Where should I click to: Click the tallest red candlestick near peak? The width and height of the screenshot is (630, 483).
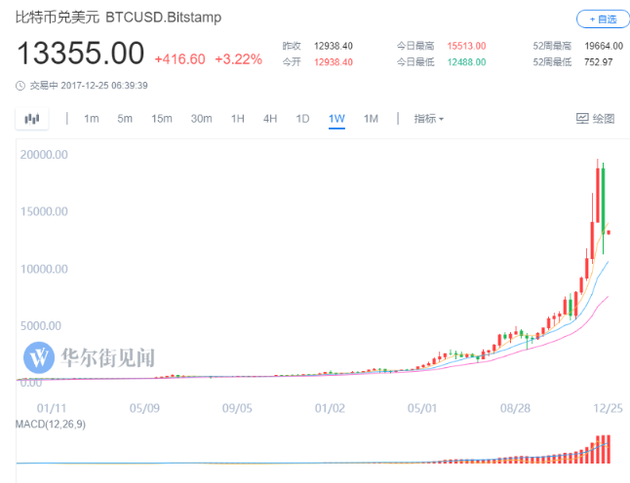coord(598,193)
